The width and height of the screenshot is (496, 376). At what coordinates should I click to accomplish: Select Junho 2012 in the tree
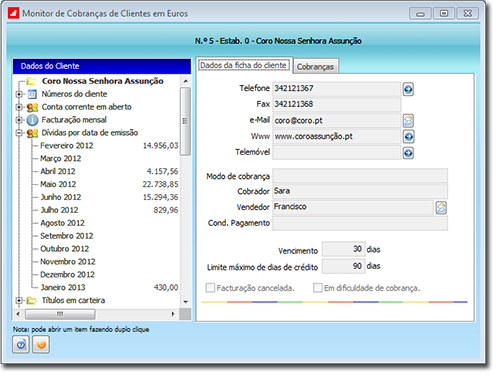coord(61,197)
